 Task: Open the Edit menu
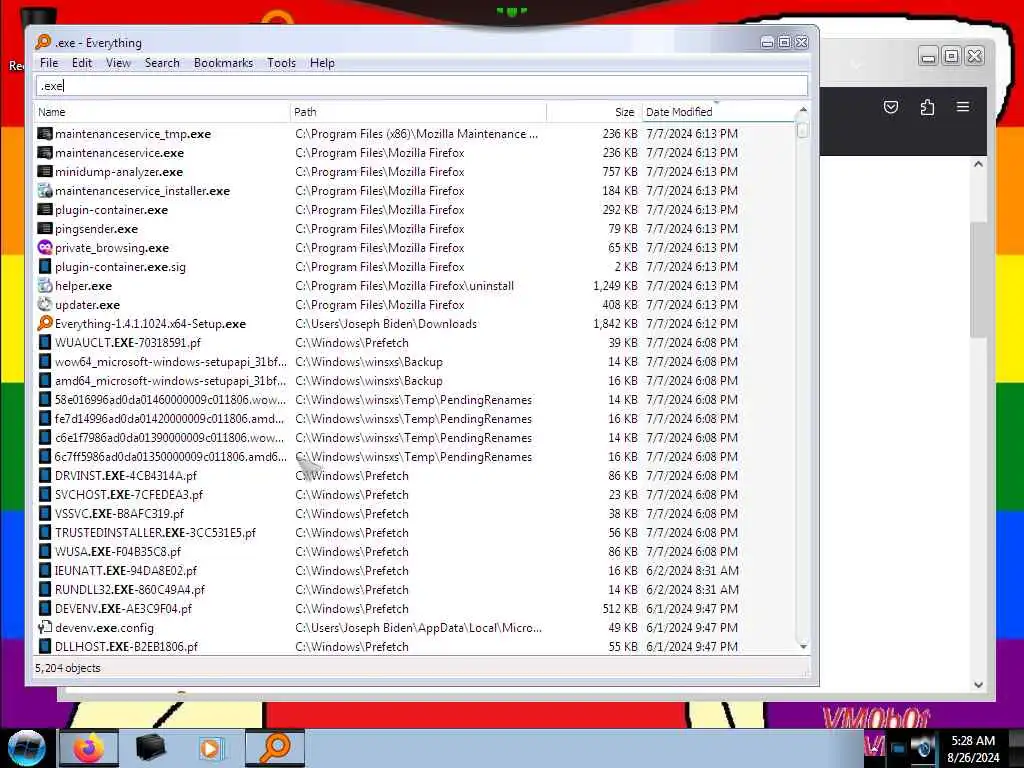coord(82,63)
